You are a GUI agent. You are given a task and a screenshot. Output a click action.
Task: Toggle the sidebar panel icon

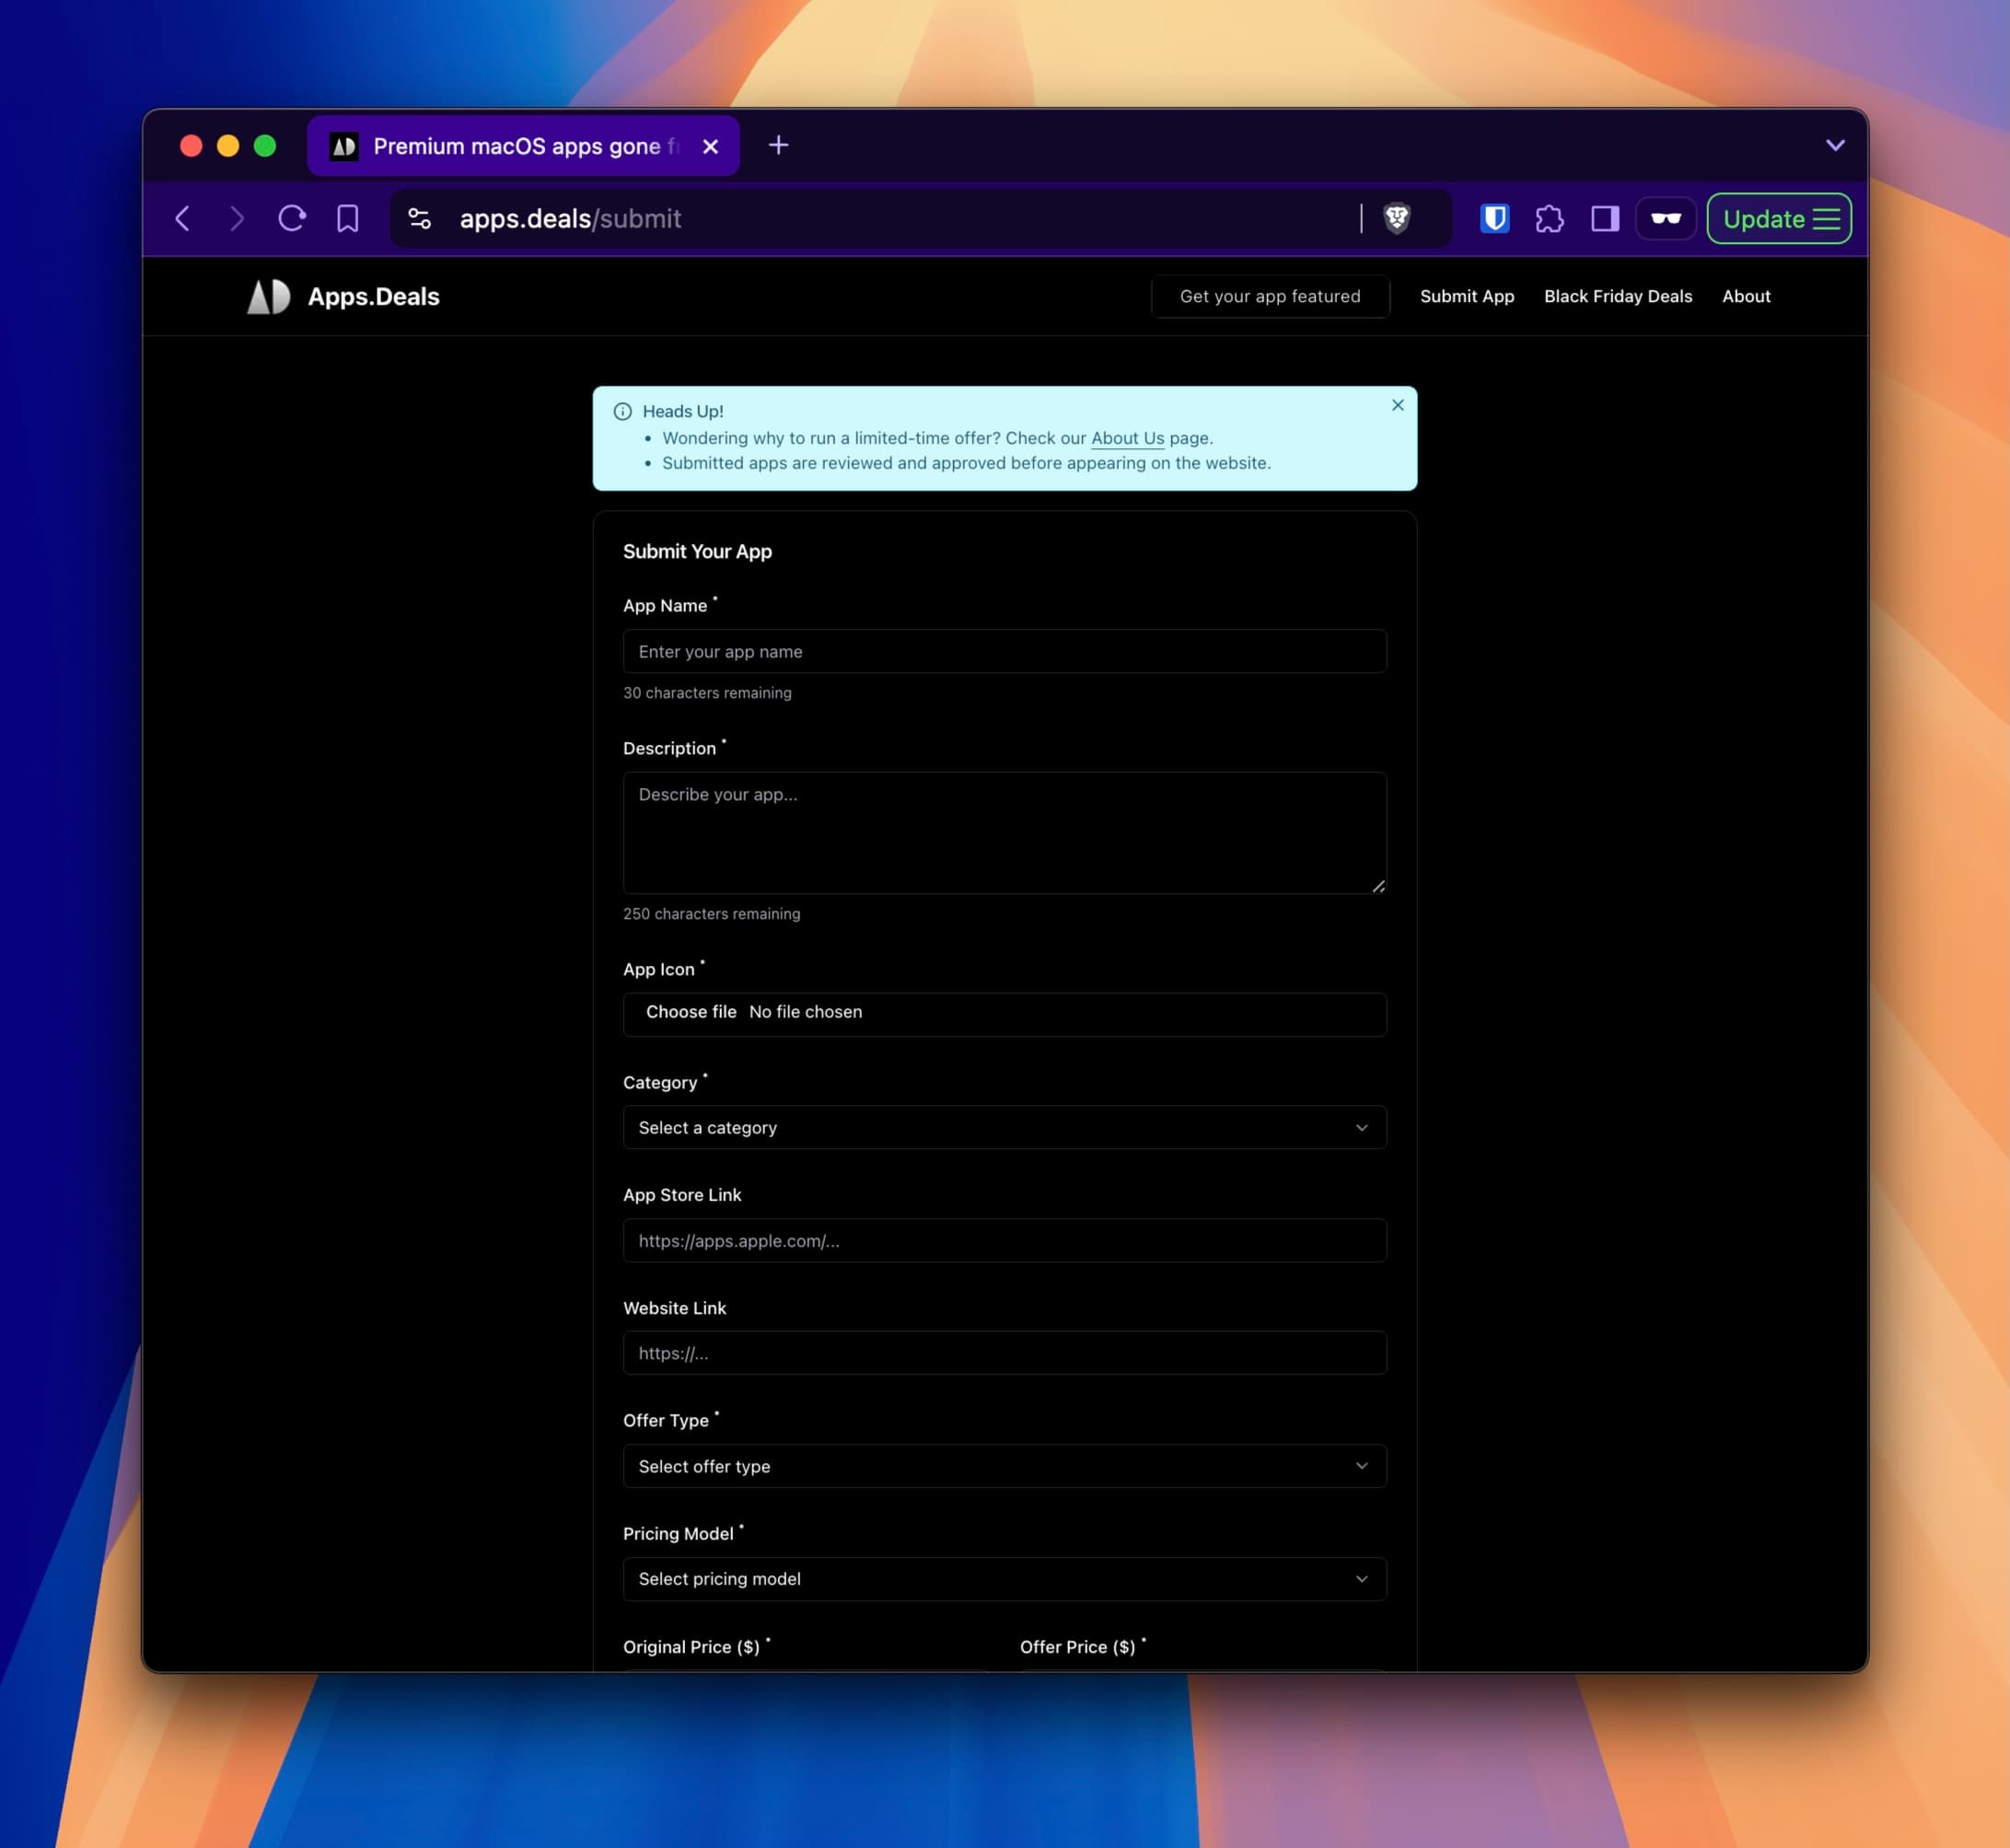1604,218
